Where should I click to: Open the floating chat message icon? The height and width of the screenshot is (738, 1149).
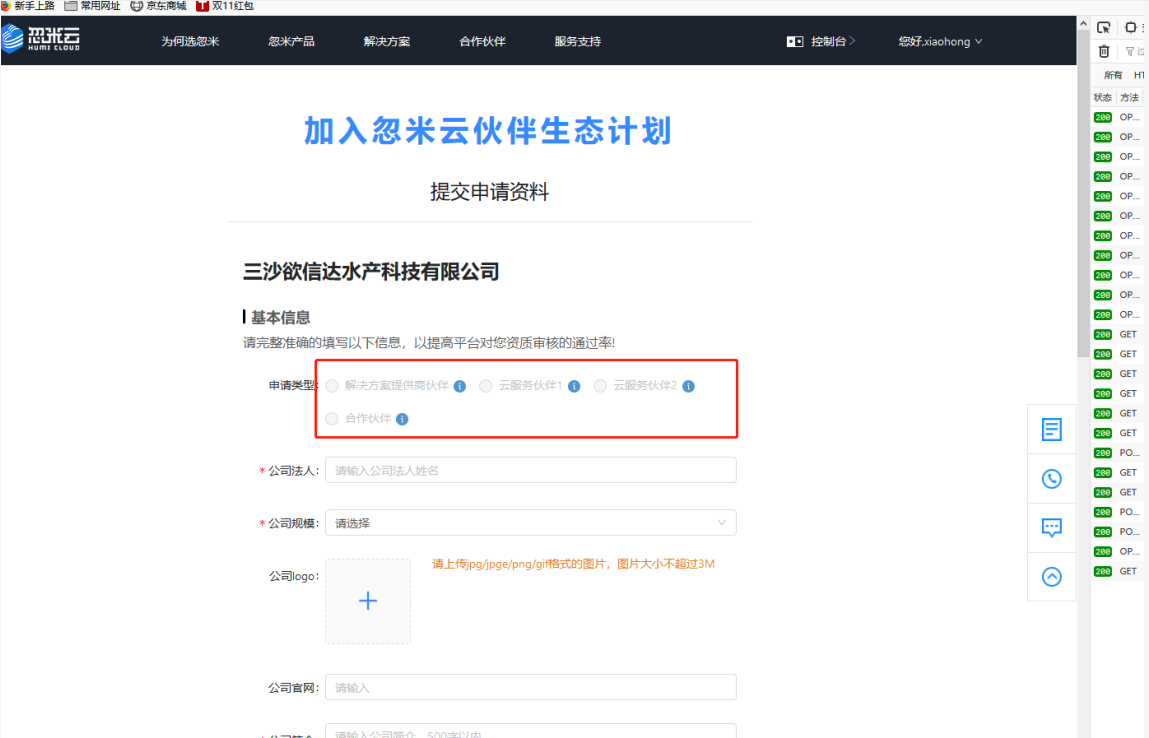1051,527
